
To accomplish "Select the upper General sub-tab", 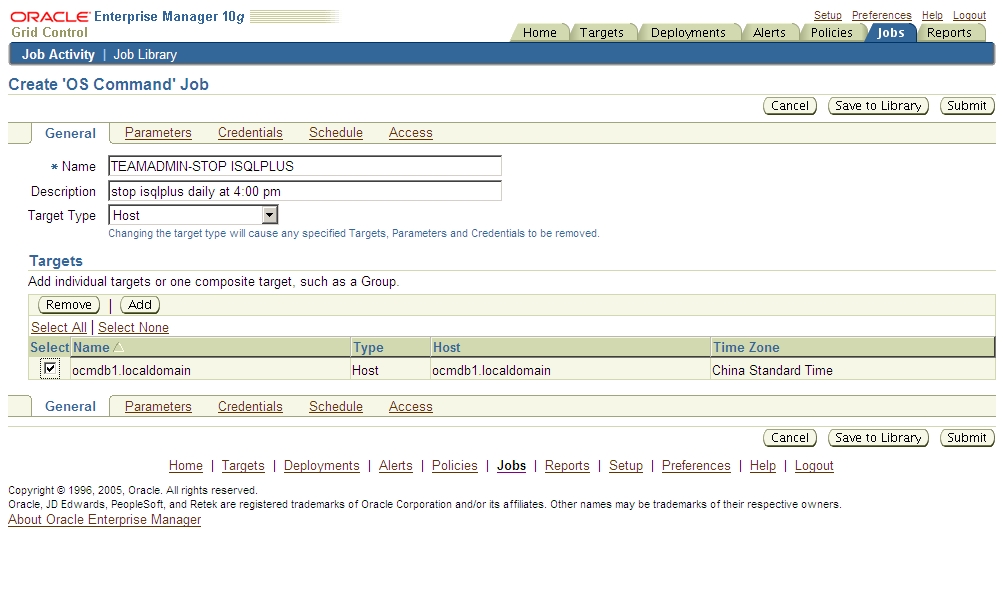I will 70,133.
